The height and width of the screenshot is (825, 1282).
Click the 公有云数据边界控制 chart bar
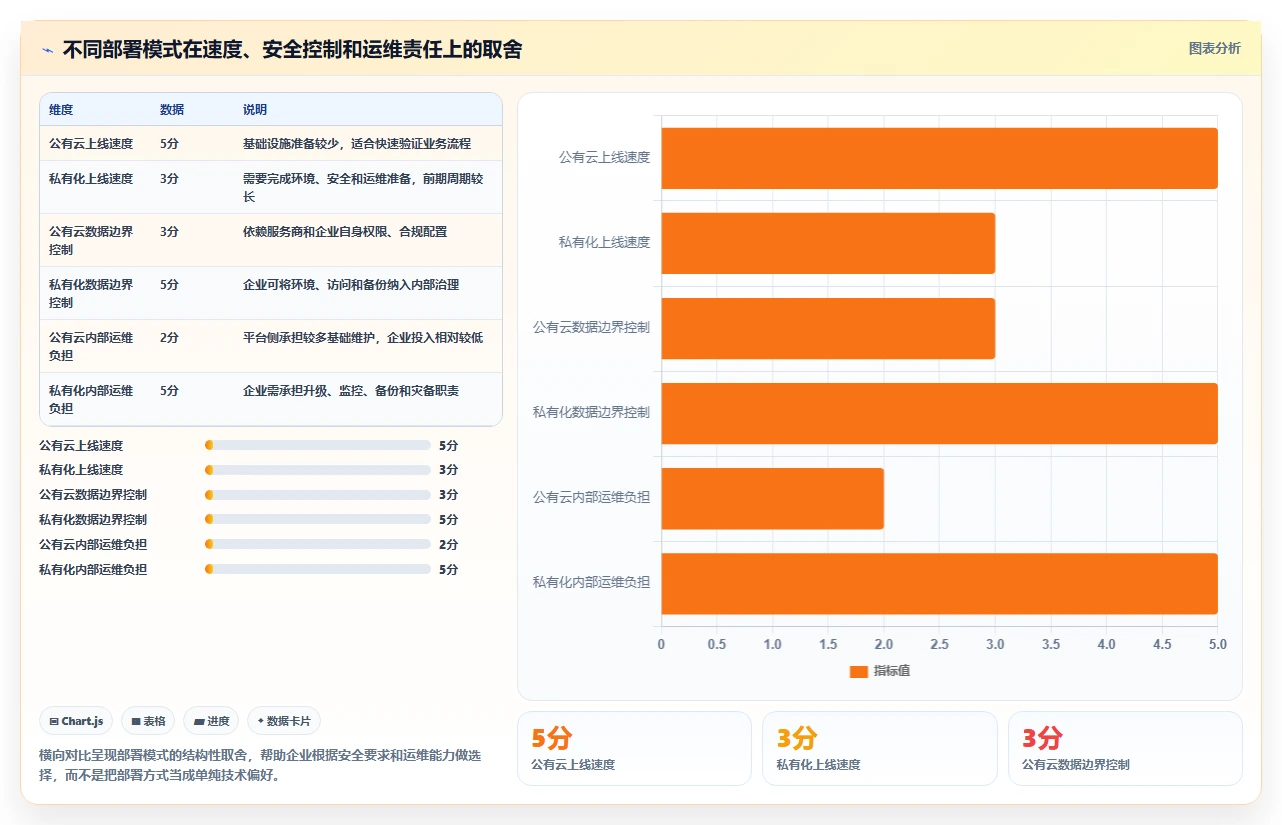point(828,328)
